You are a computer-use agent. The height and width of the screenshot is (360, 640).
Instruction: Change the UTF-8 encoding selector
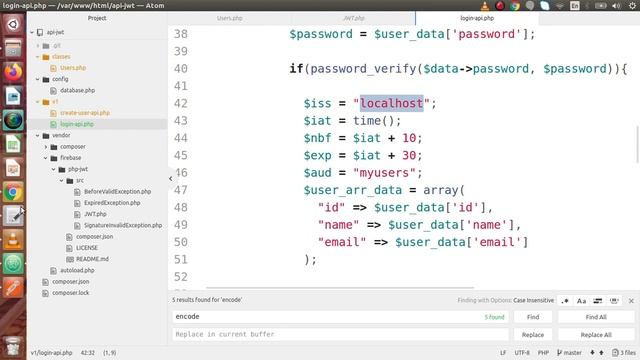(x=522, y=353)
